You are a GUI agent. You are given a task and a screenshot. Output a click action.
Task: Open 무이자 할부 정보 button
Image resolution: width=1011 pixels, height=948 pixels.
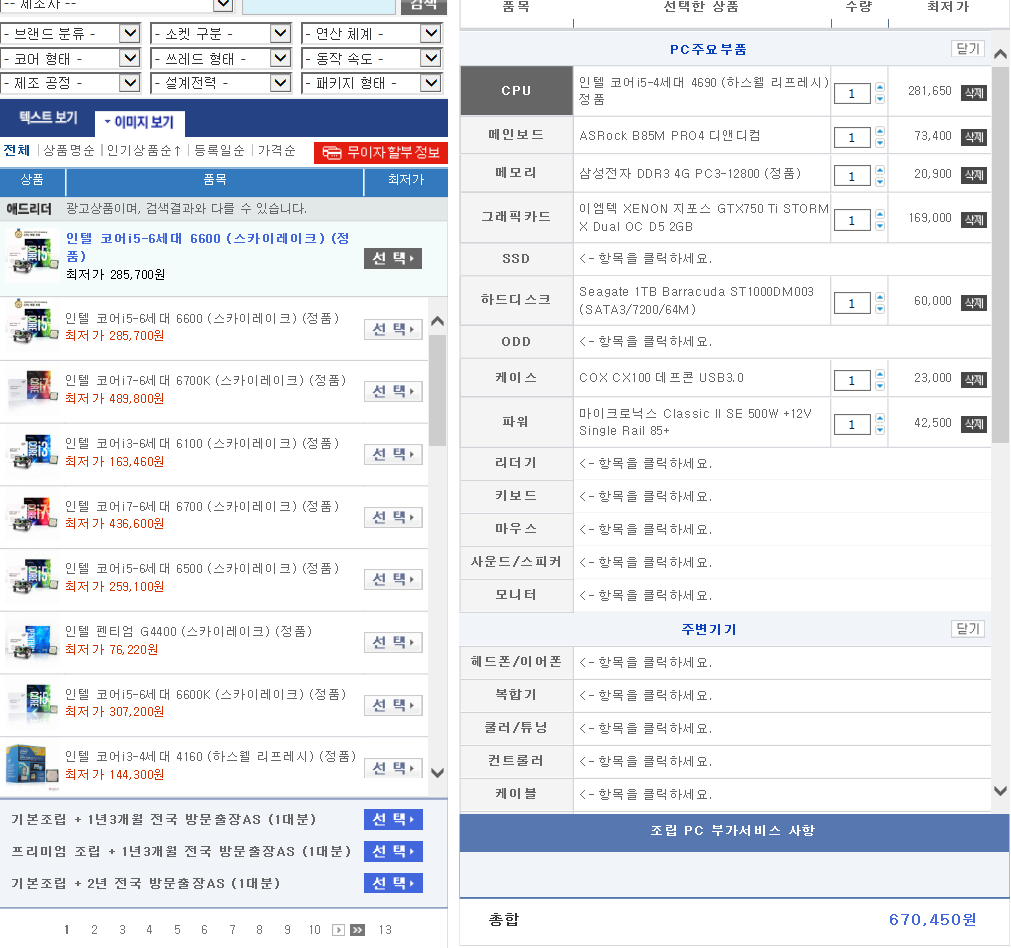point(380,153)
